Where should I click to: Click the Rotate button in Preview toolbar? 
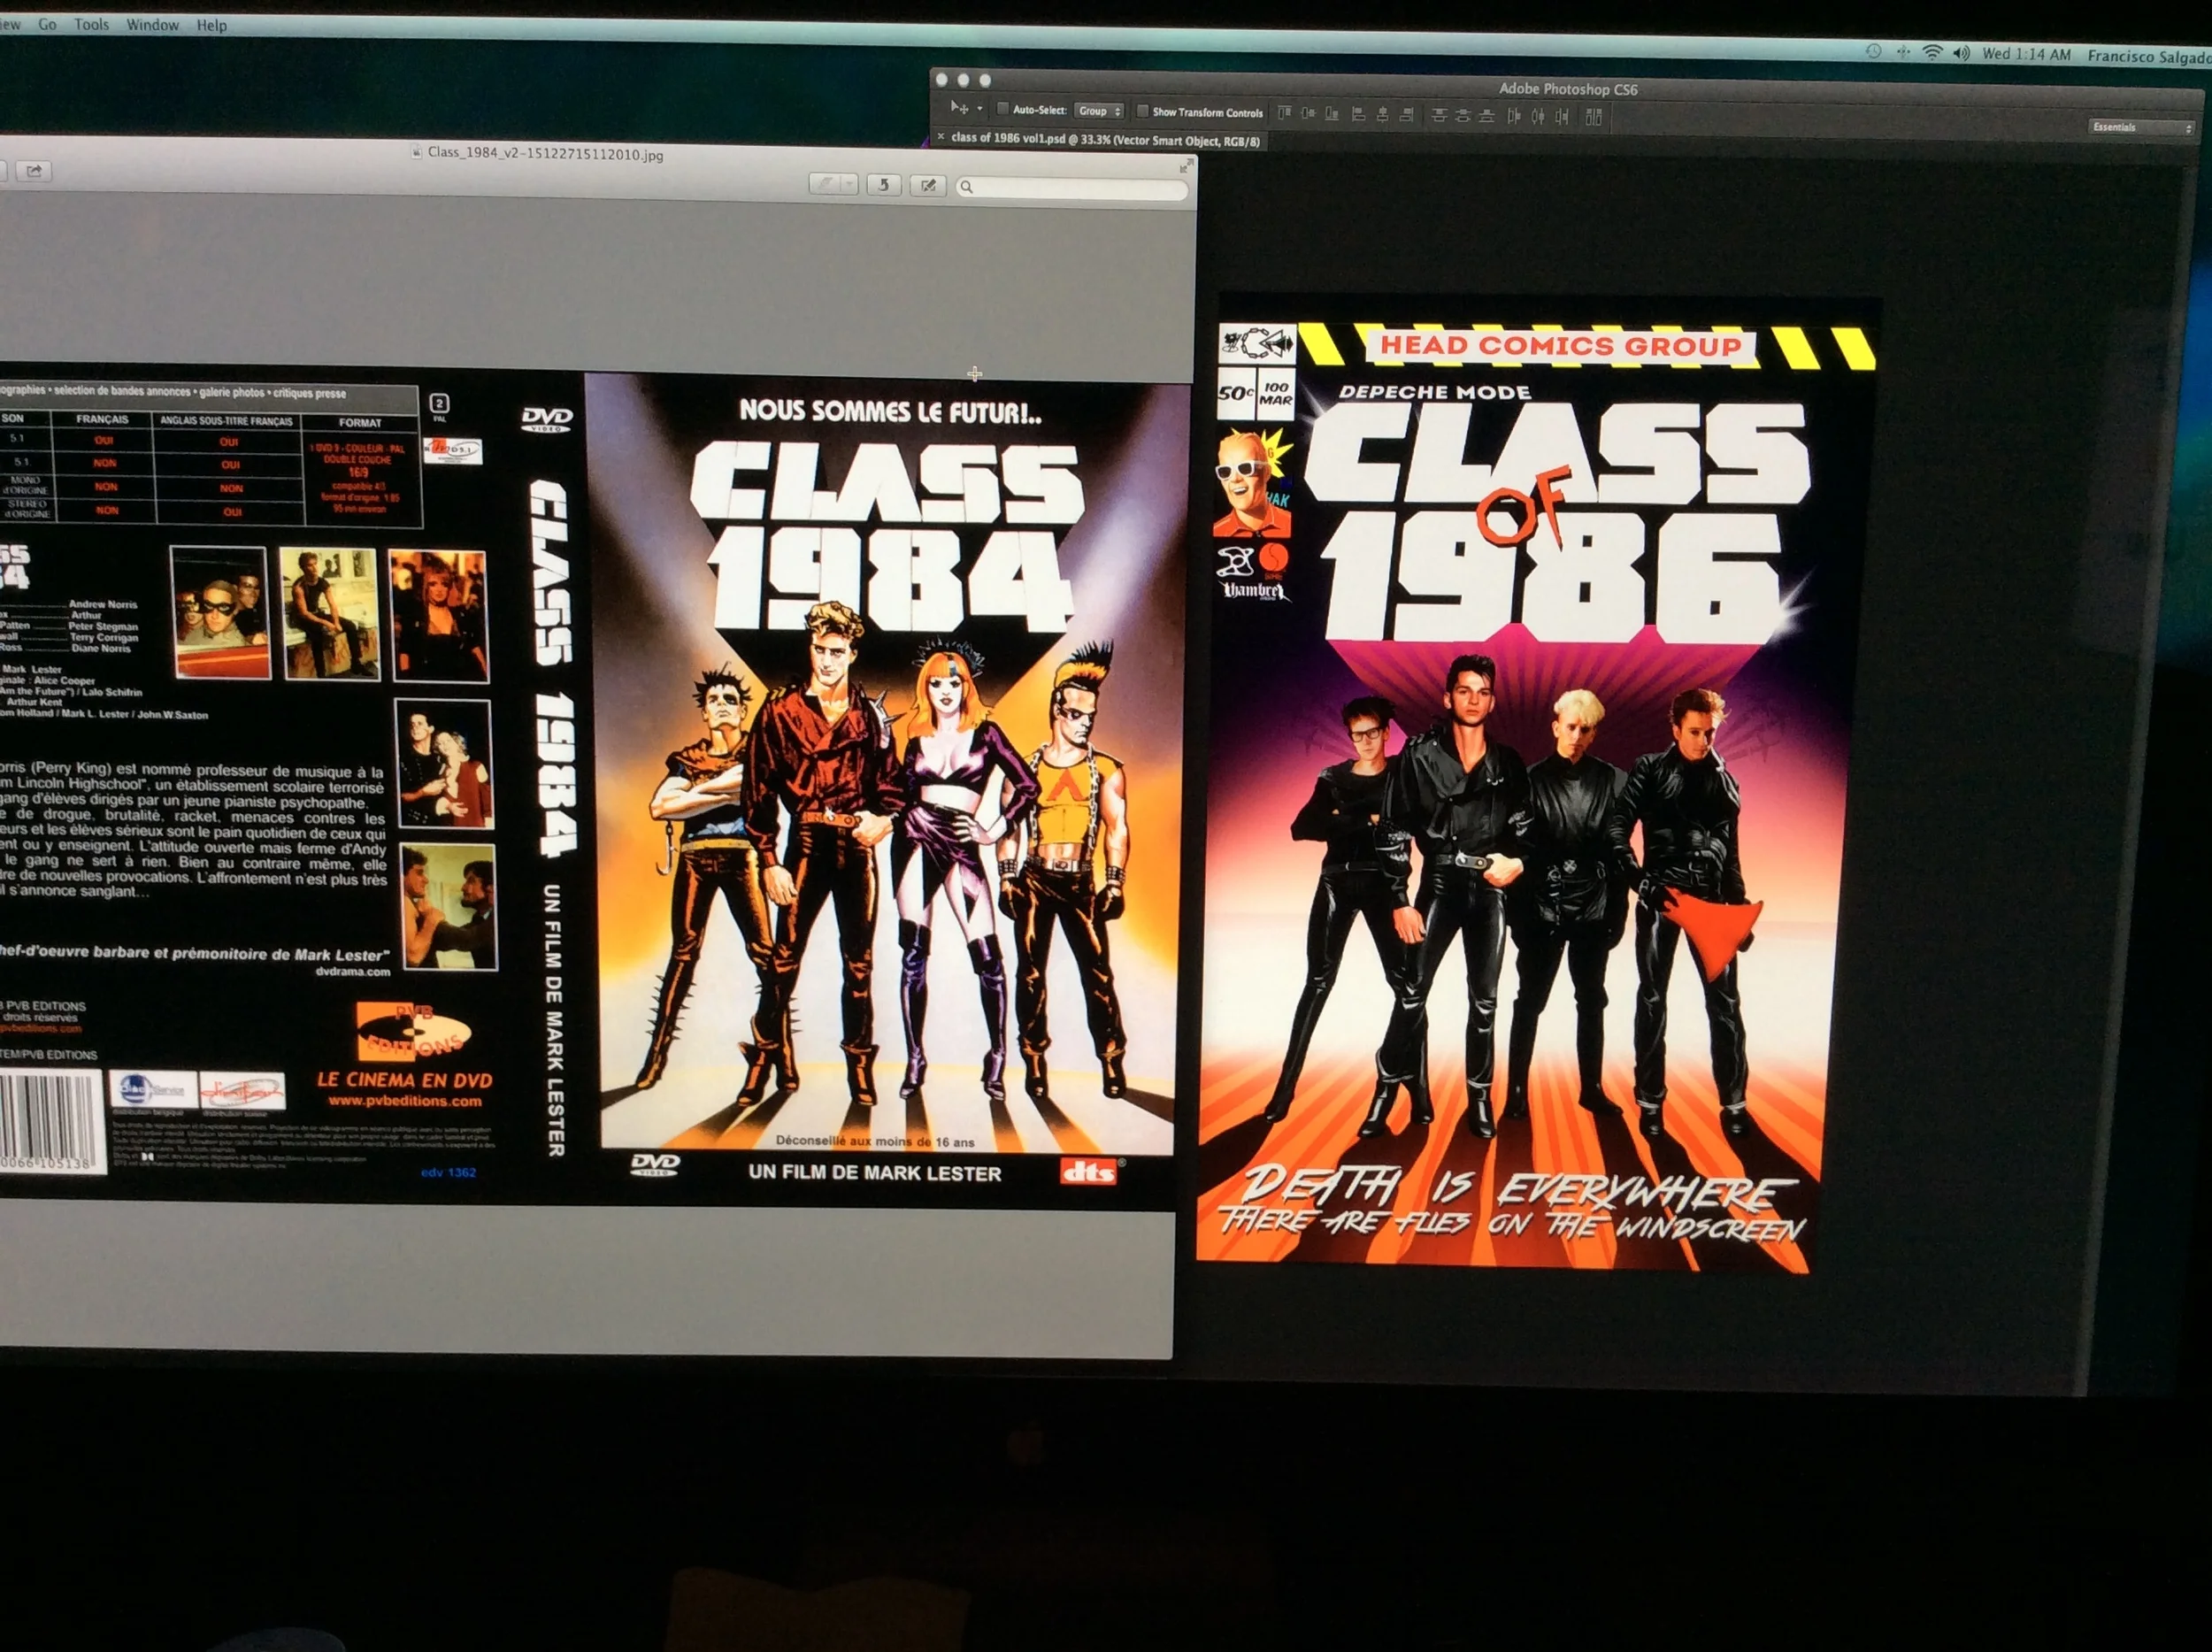884,185
